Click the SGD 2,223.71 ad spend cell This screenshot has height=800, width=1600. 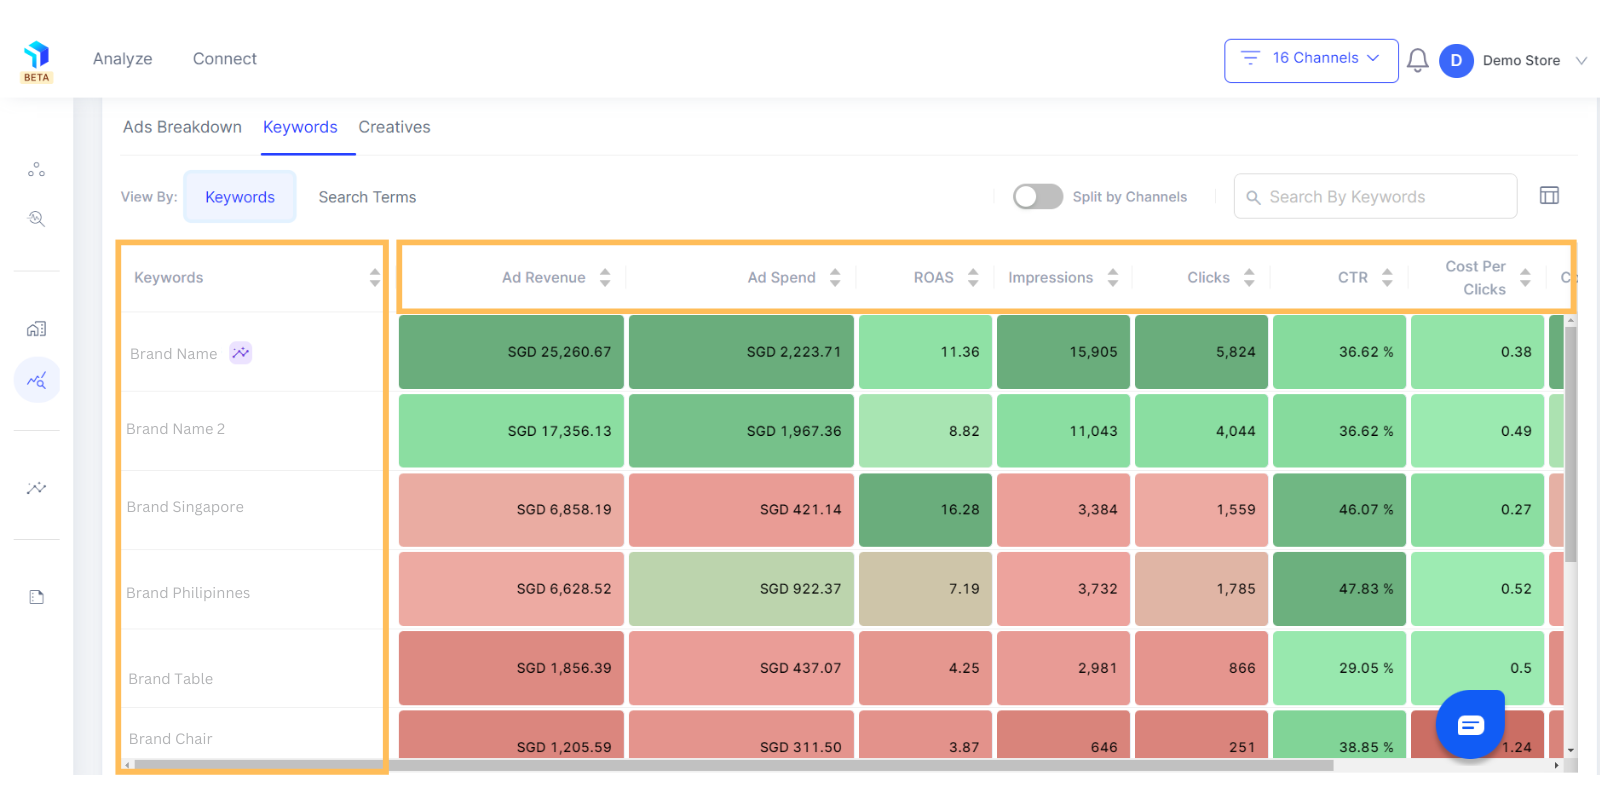pyautogui.click(x=741, y=352)
